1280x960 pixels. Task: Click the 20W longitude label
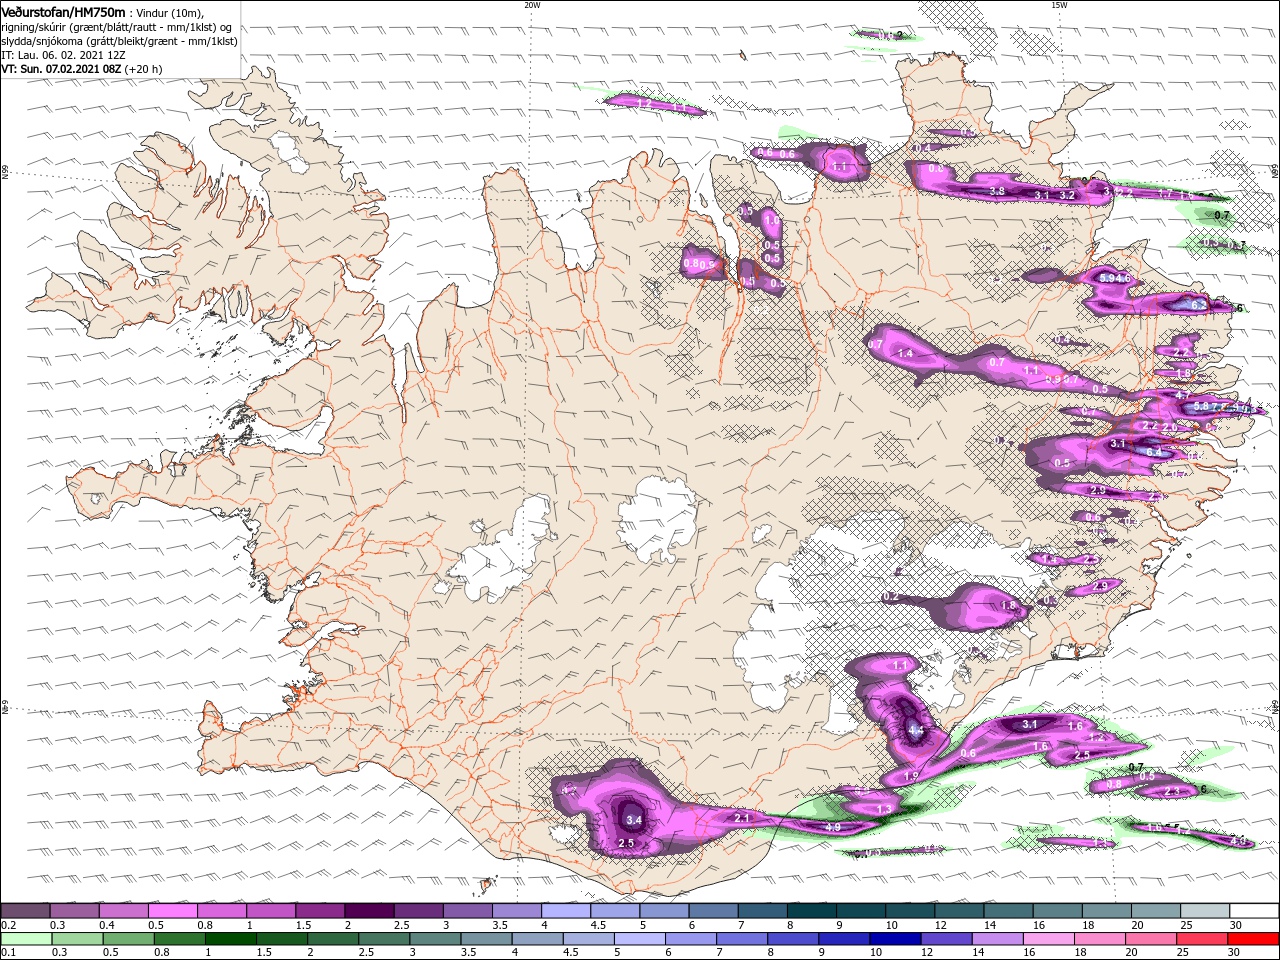coord(532,4)
